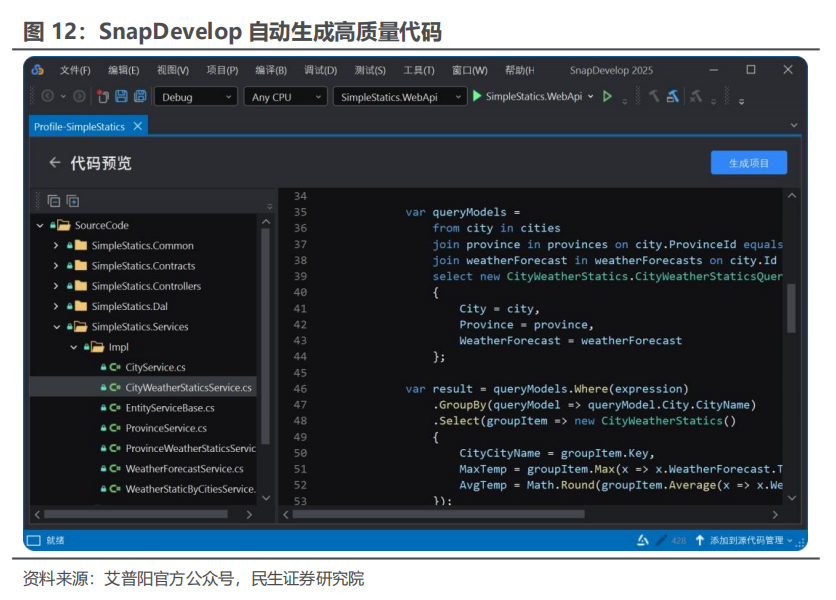The image size is (836, 600).
Task: Click the status bar triangle logo icon
Action: coord(643,540)
